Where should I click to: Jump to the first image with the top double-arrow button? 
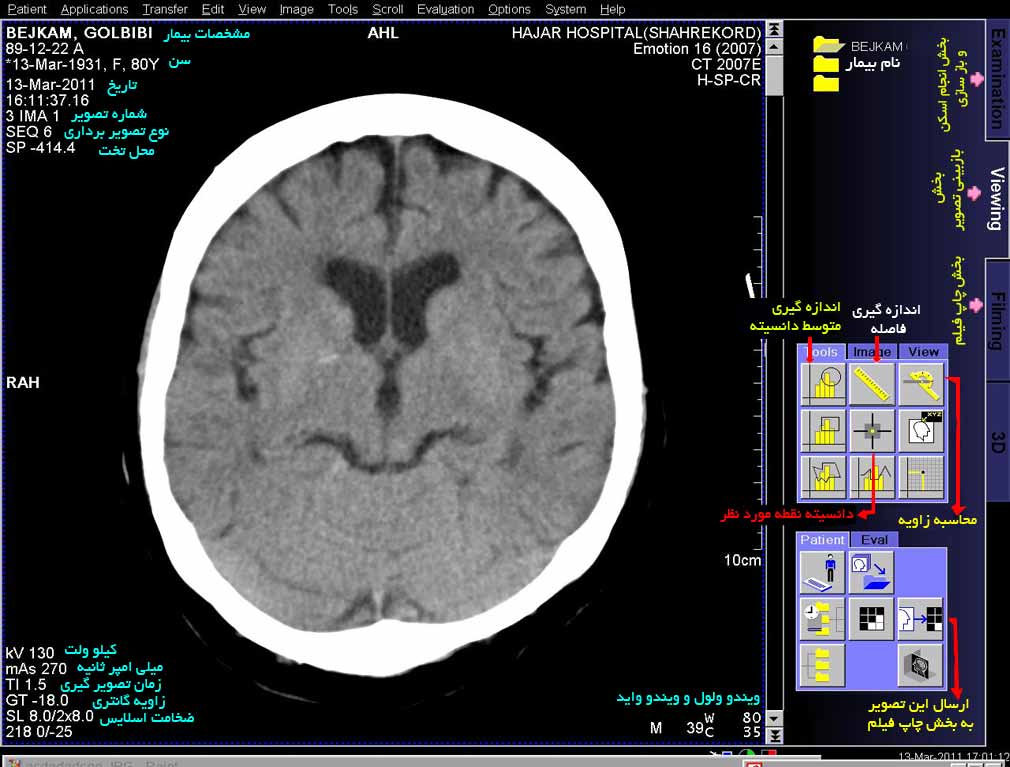[x=774, y=29]
